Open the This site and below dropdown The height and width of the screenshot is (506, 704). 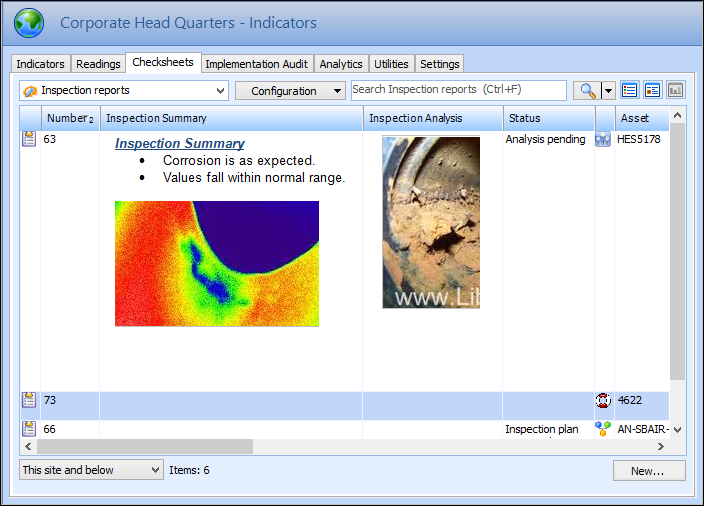90,470
